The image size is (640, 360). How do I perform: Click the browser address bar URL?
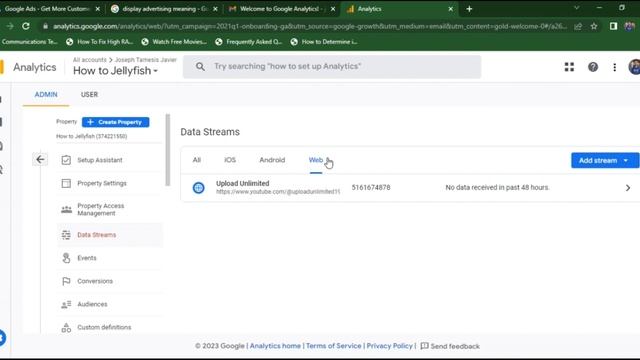(x=309, y=26)
